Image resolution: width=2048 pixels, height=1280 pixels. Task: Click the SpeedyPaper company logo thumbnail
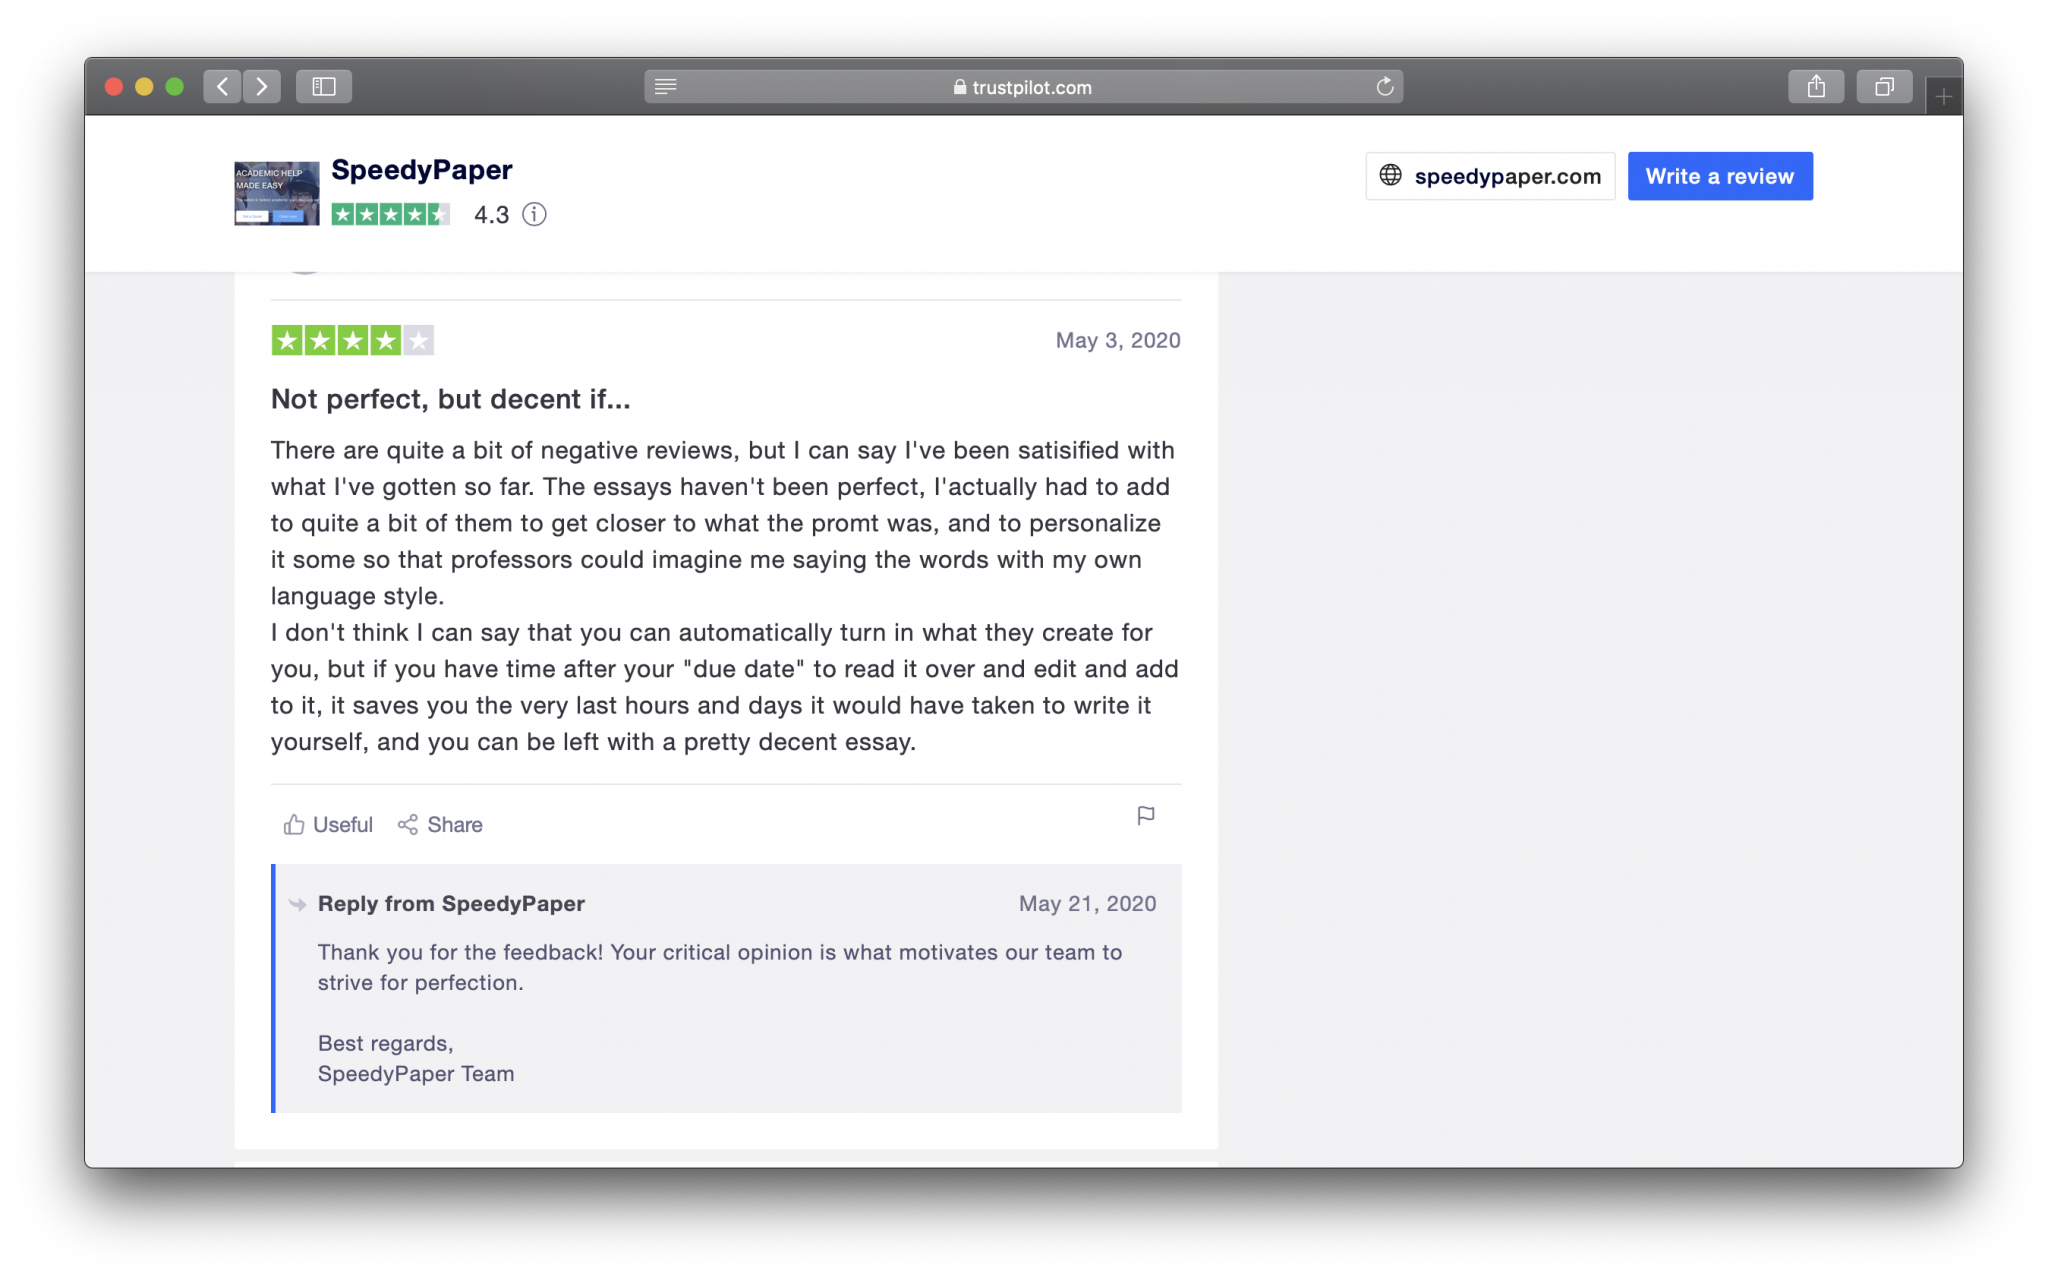tap(277, 193)
